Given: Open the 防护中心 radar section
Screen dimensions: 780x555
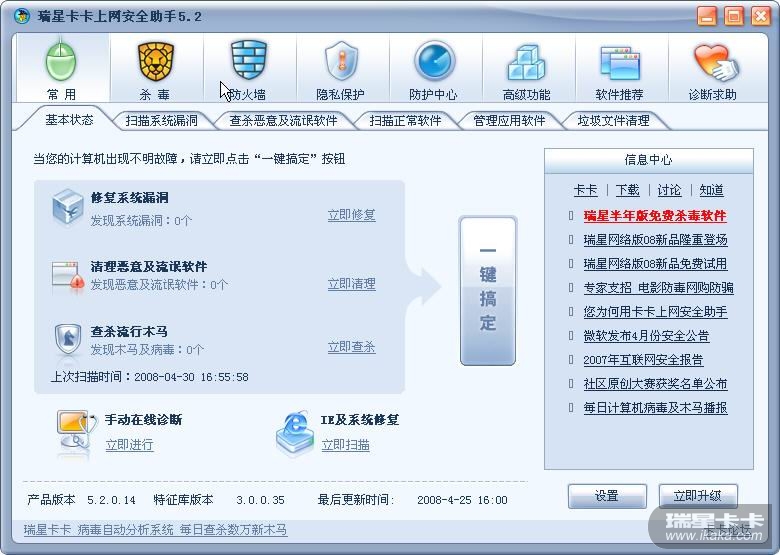Looking at the screenshot, I should (x=434, y=69).
